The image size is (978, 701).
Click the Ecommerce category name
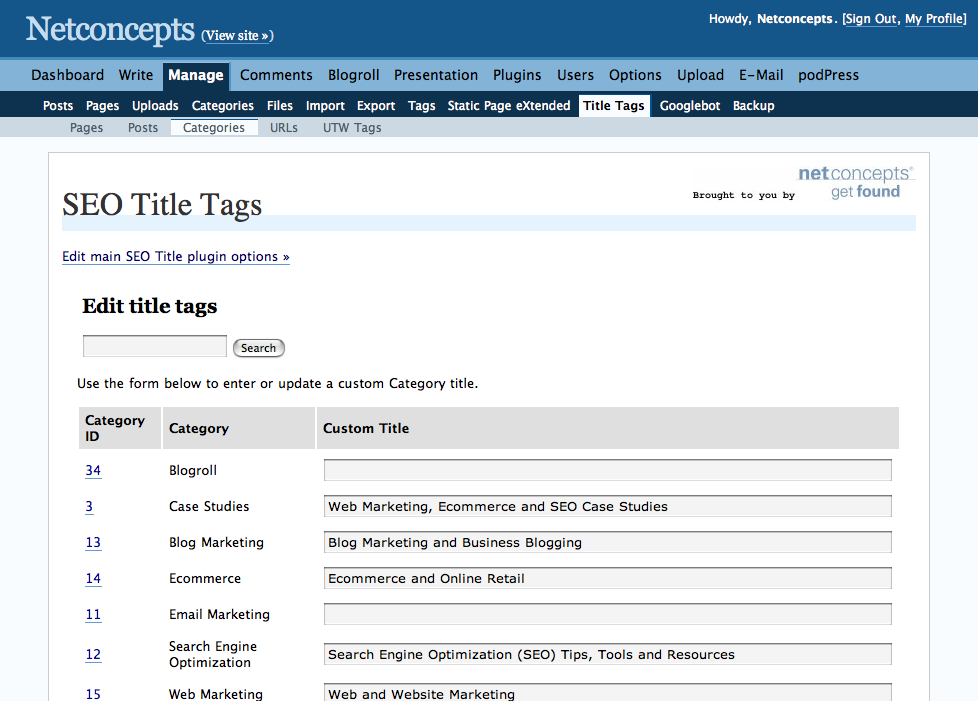point(205,579)
